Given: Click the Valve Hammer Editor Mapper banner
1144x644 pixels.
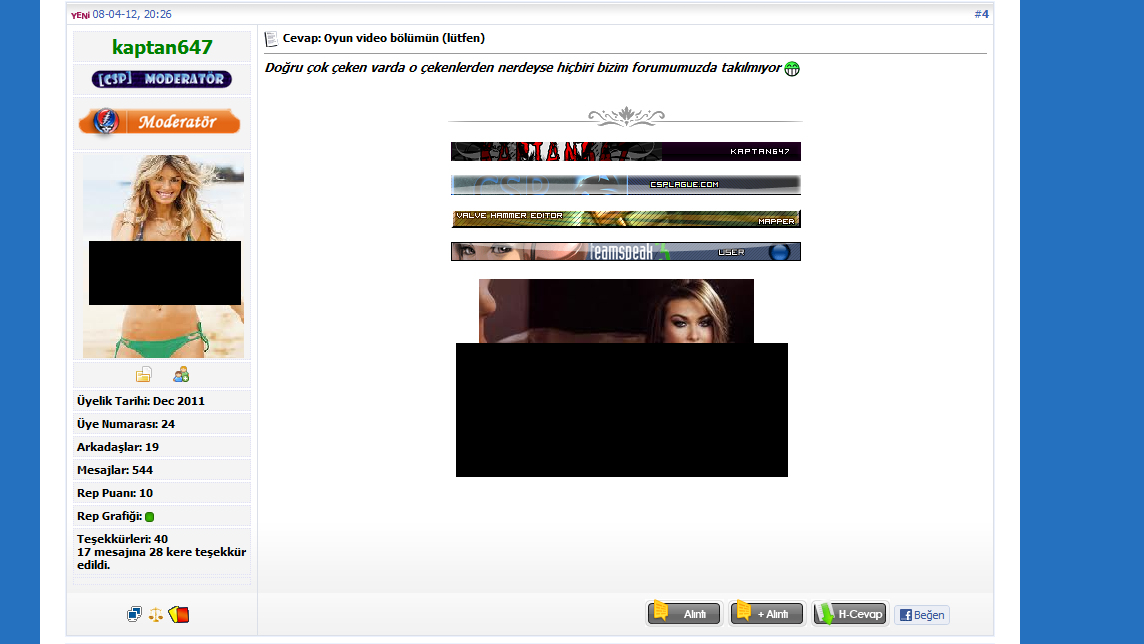Looking at the screenshot, I should click(625, 219).
